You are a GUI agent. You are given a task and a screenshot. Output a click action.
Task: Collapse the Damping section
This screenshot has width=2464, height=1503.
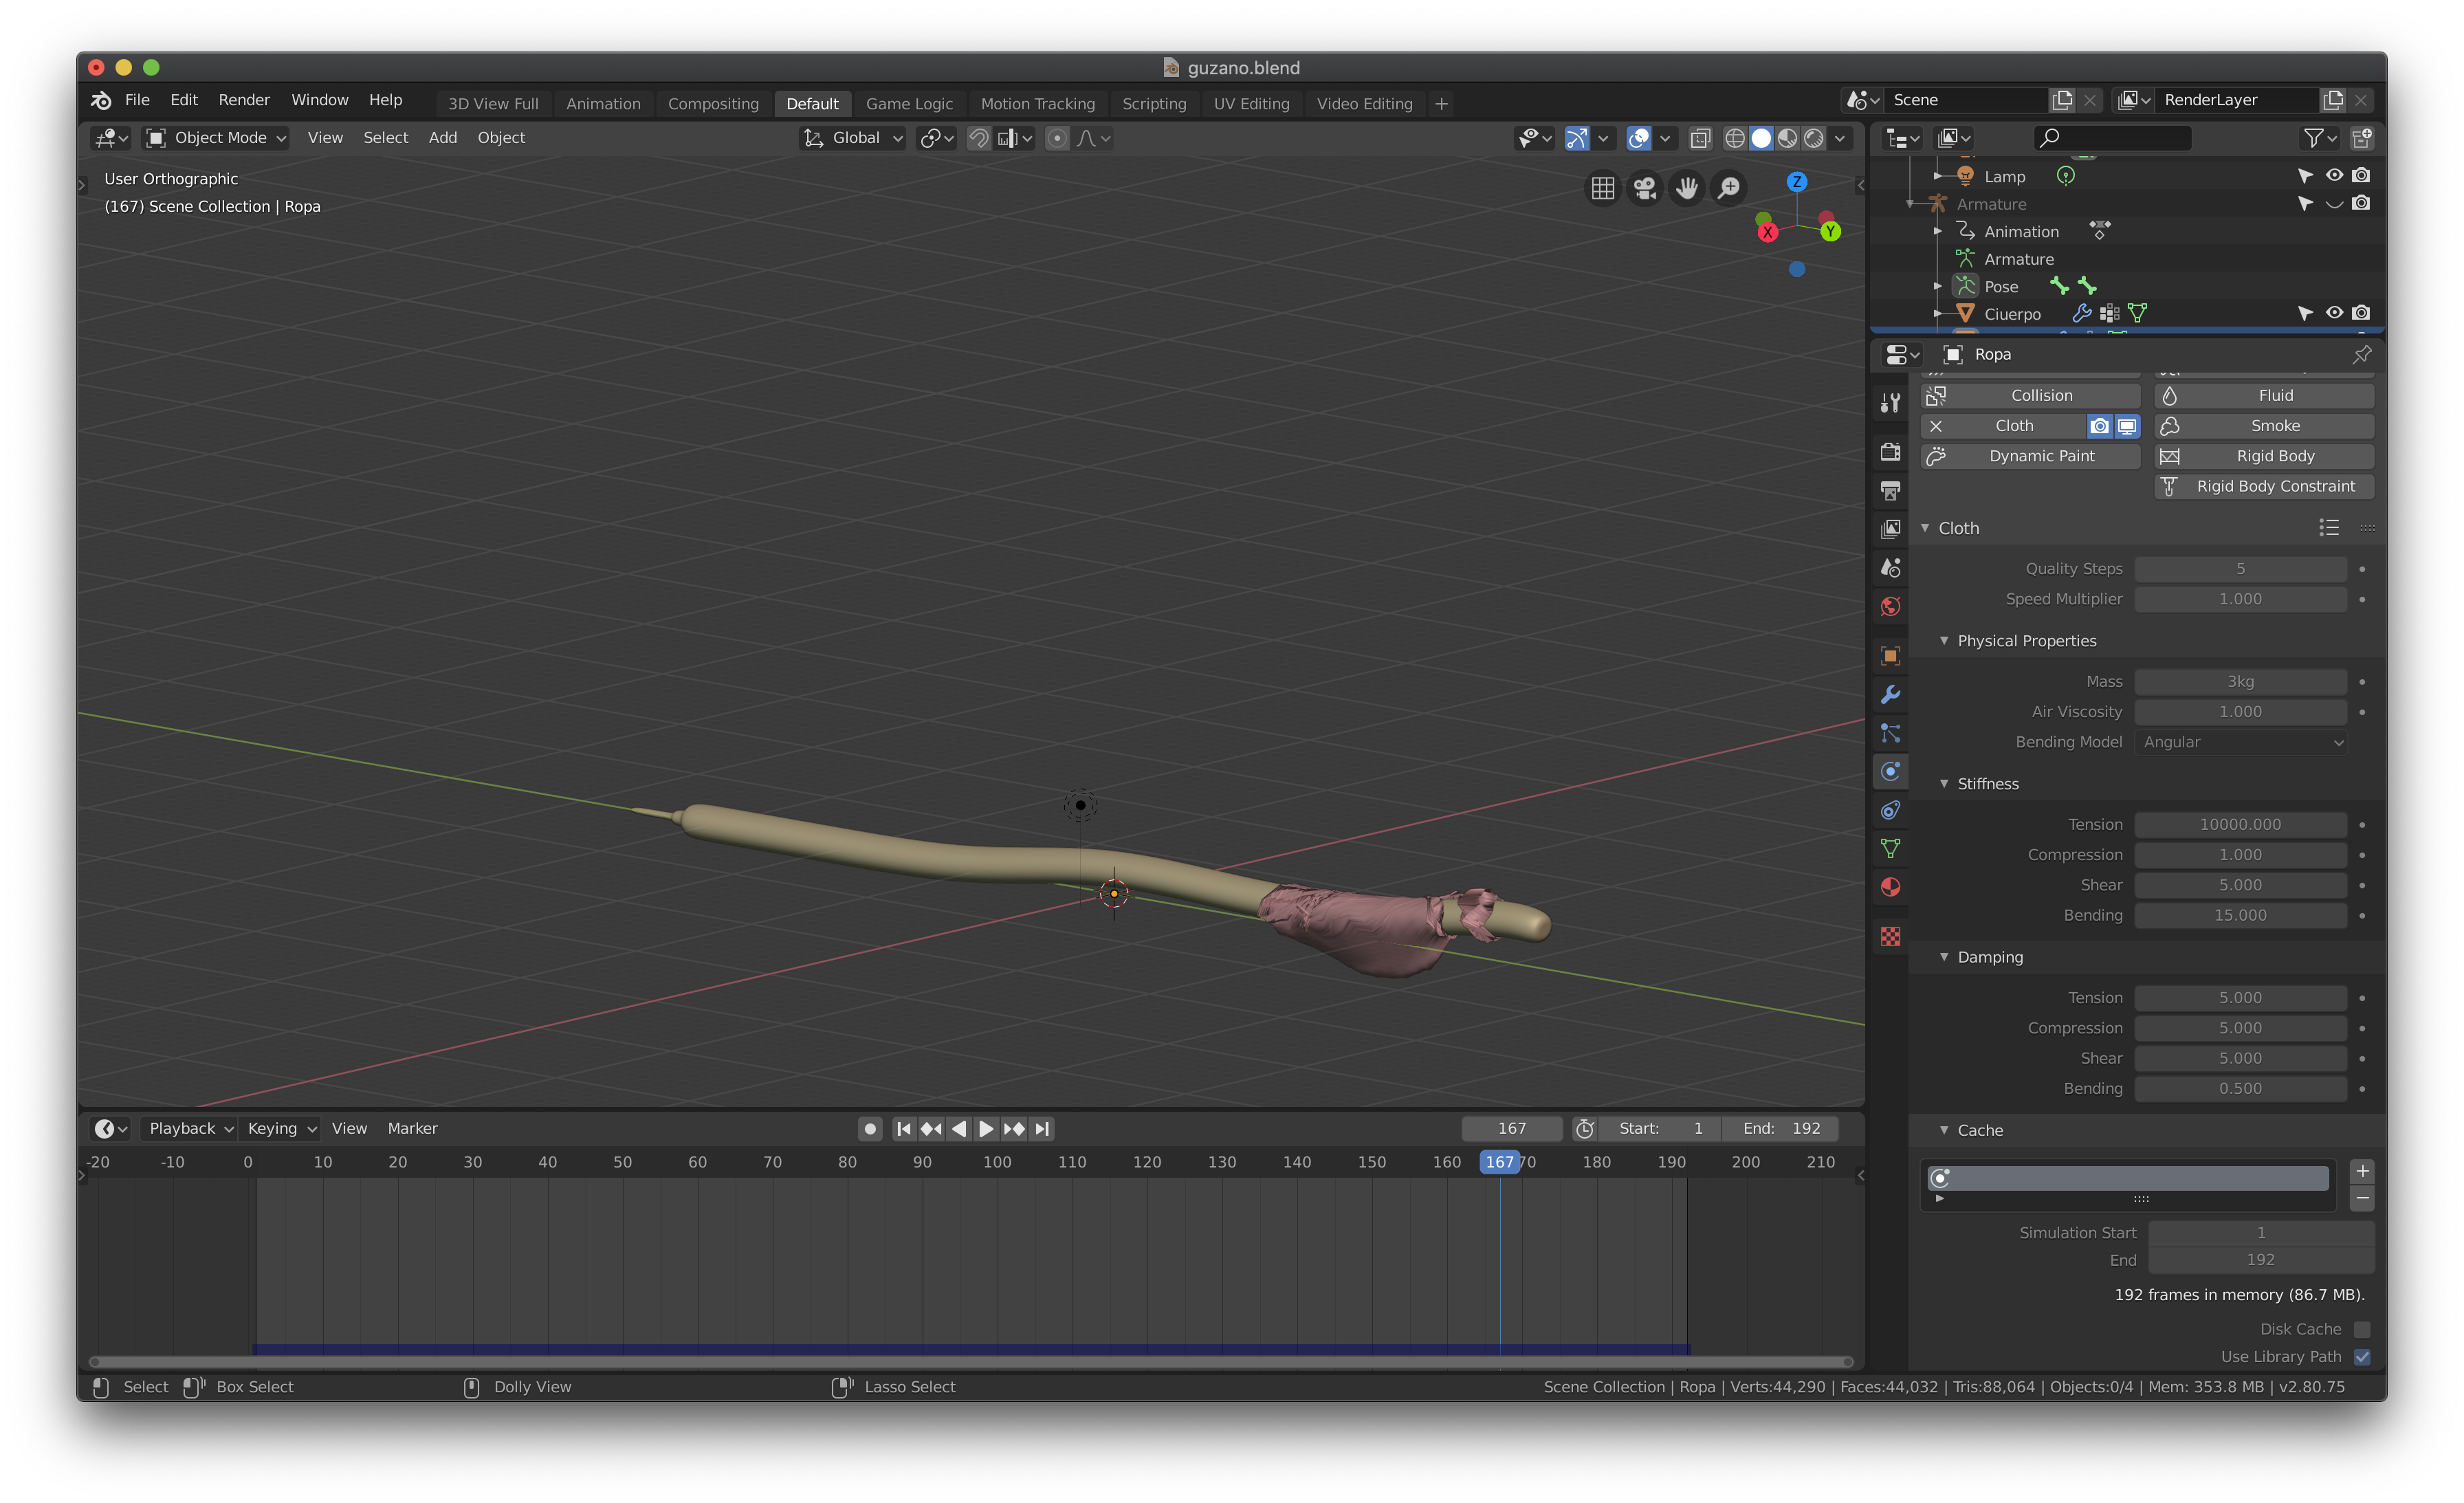point(1944,957)
